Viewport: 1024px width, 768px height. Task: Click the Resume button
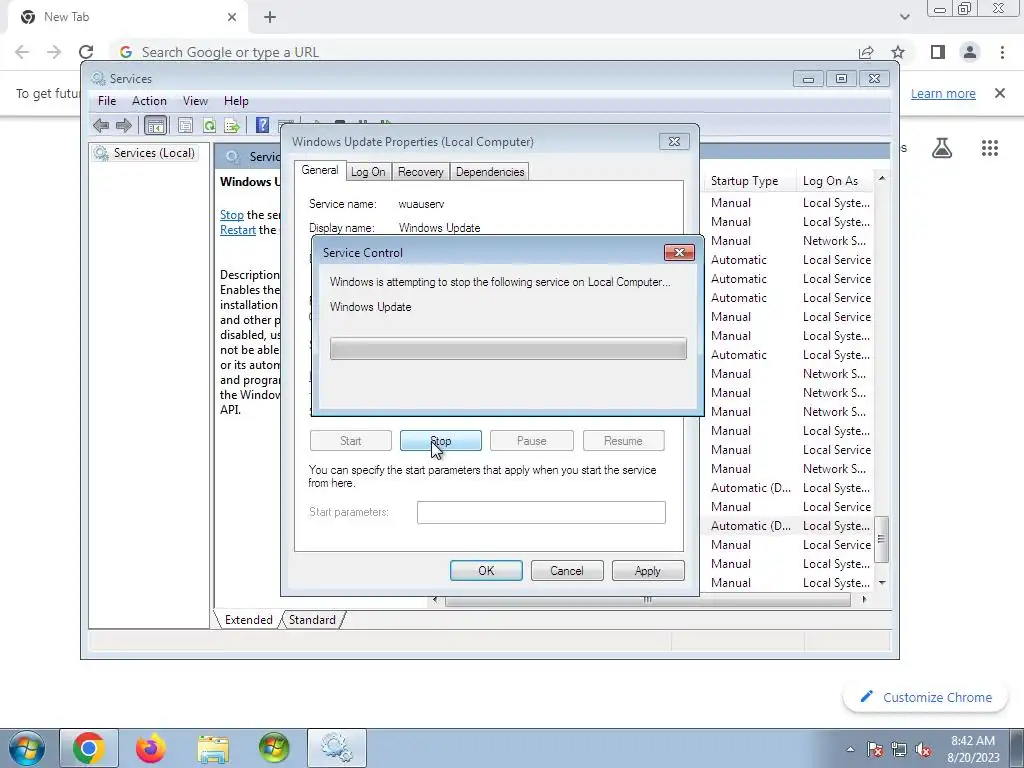(623, 441)
